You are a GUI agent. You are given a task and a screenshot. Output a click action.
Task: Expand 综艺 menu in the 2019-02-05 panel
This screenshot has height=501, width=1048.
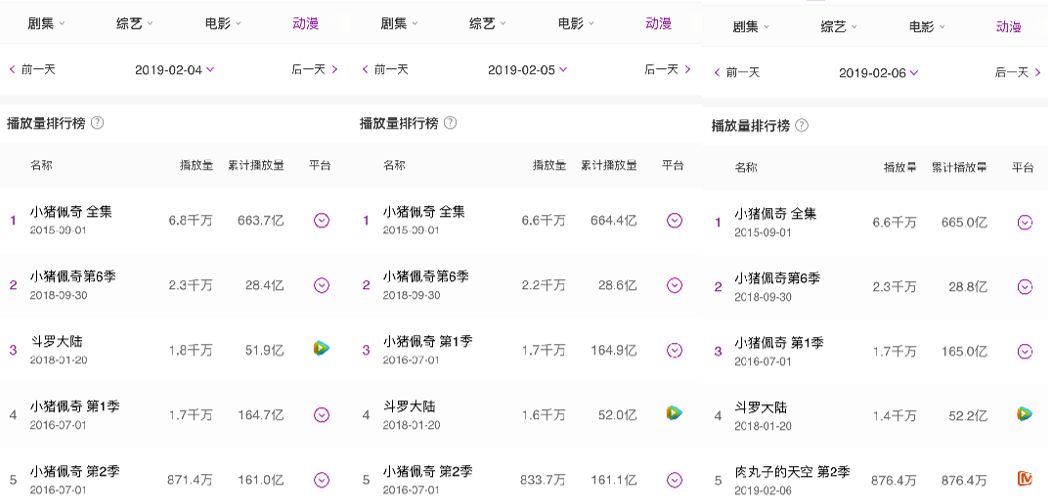pyautogui.click(x=489, y=23)
